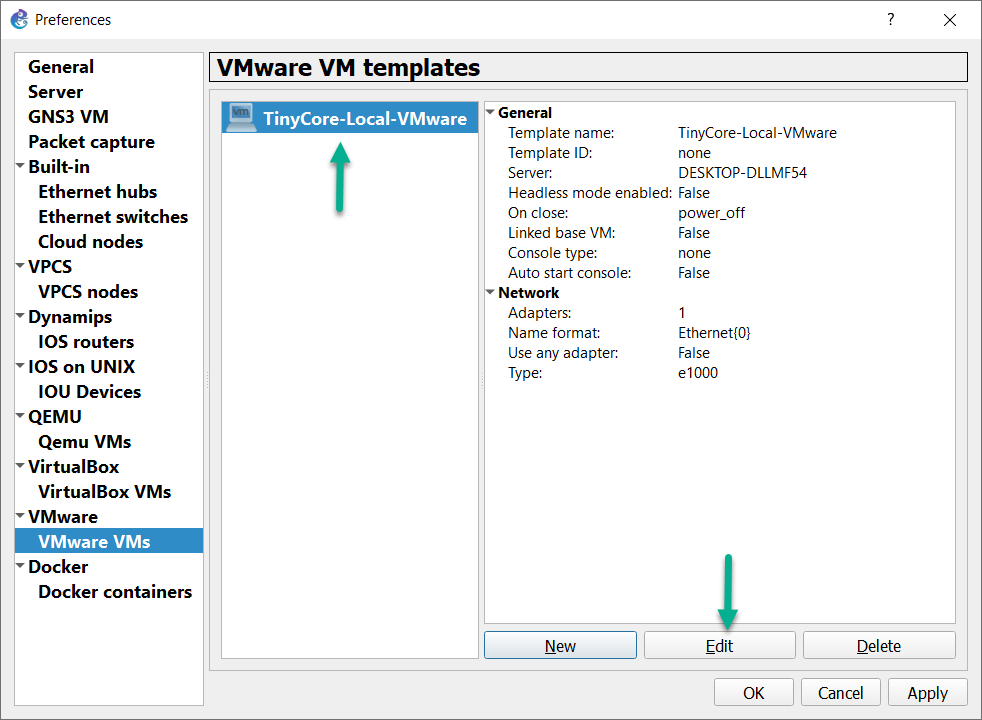Open the General preferences page
This screenshot has height=720, width=982.
tap(61, 67)
